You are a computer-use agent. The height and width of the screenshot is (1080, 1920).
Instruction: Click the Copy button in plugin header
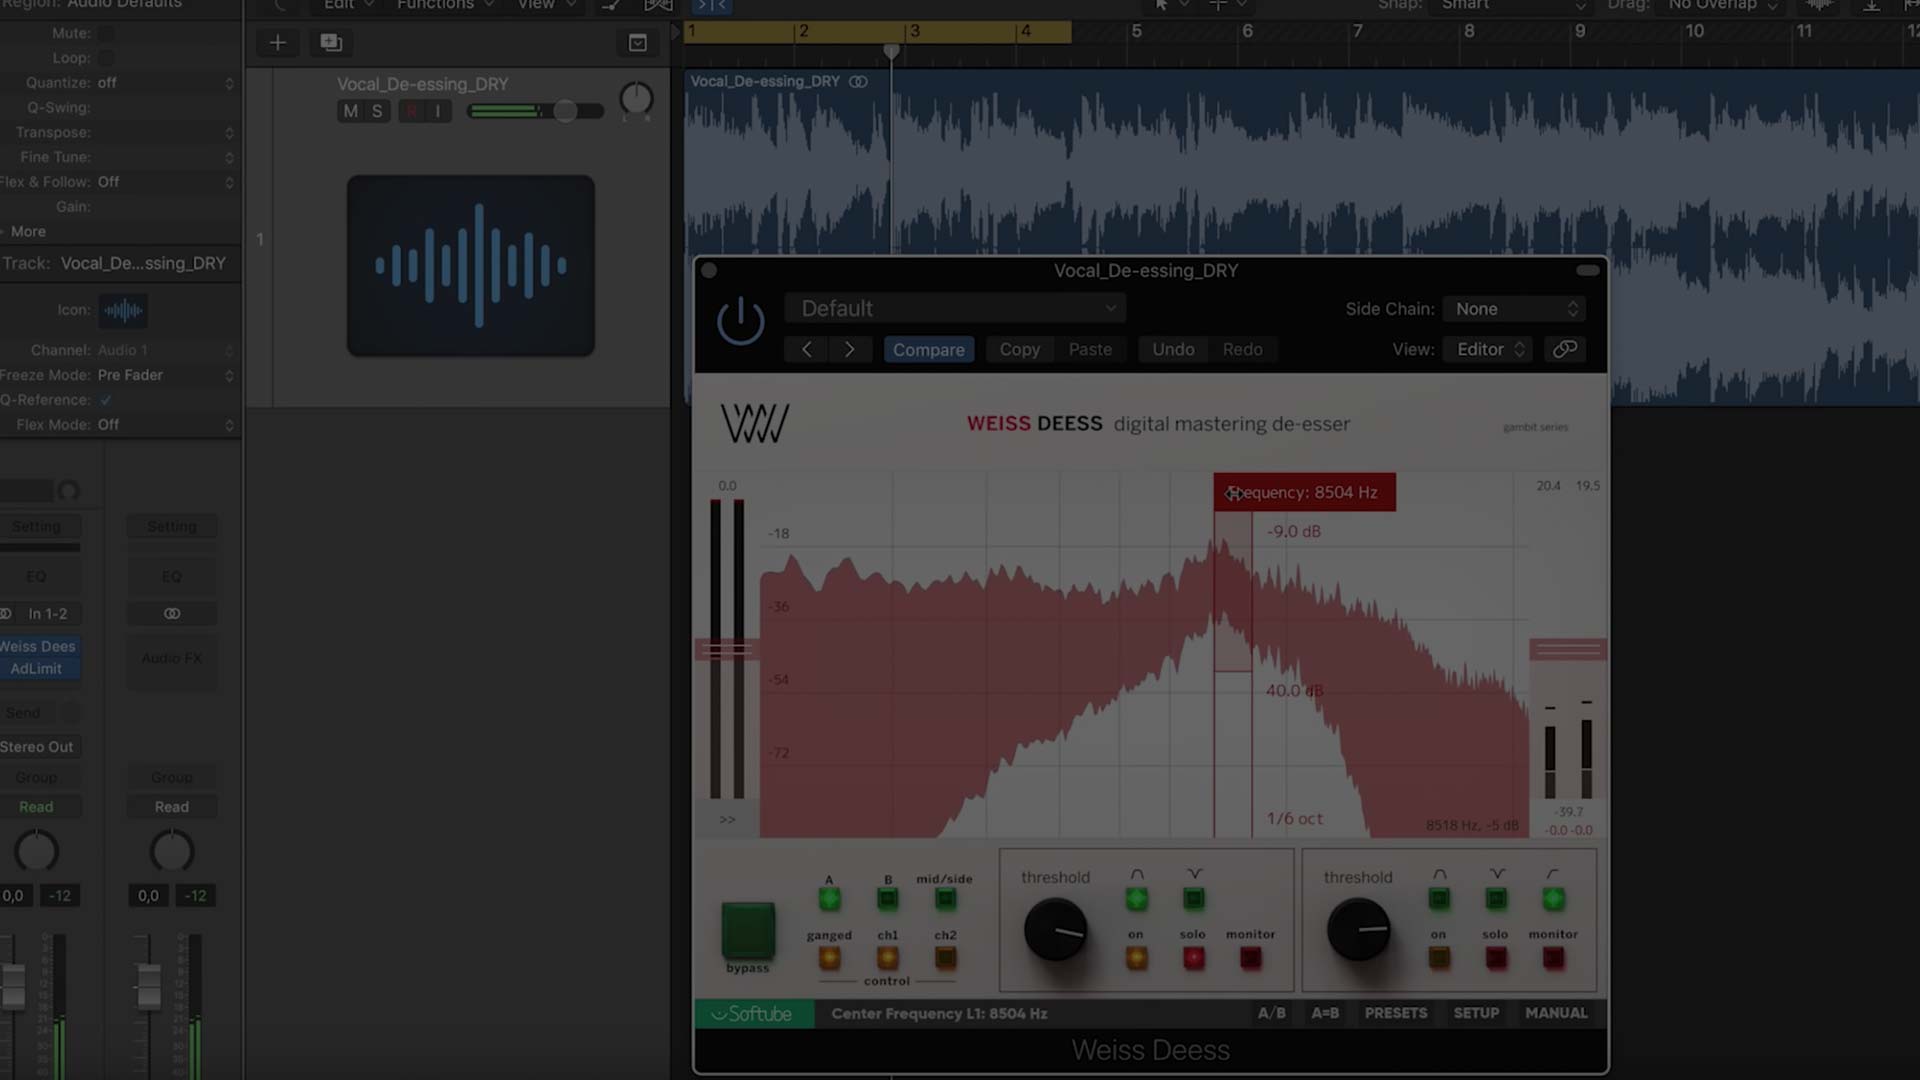[1019, 350]
